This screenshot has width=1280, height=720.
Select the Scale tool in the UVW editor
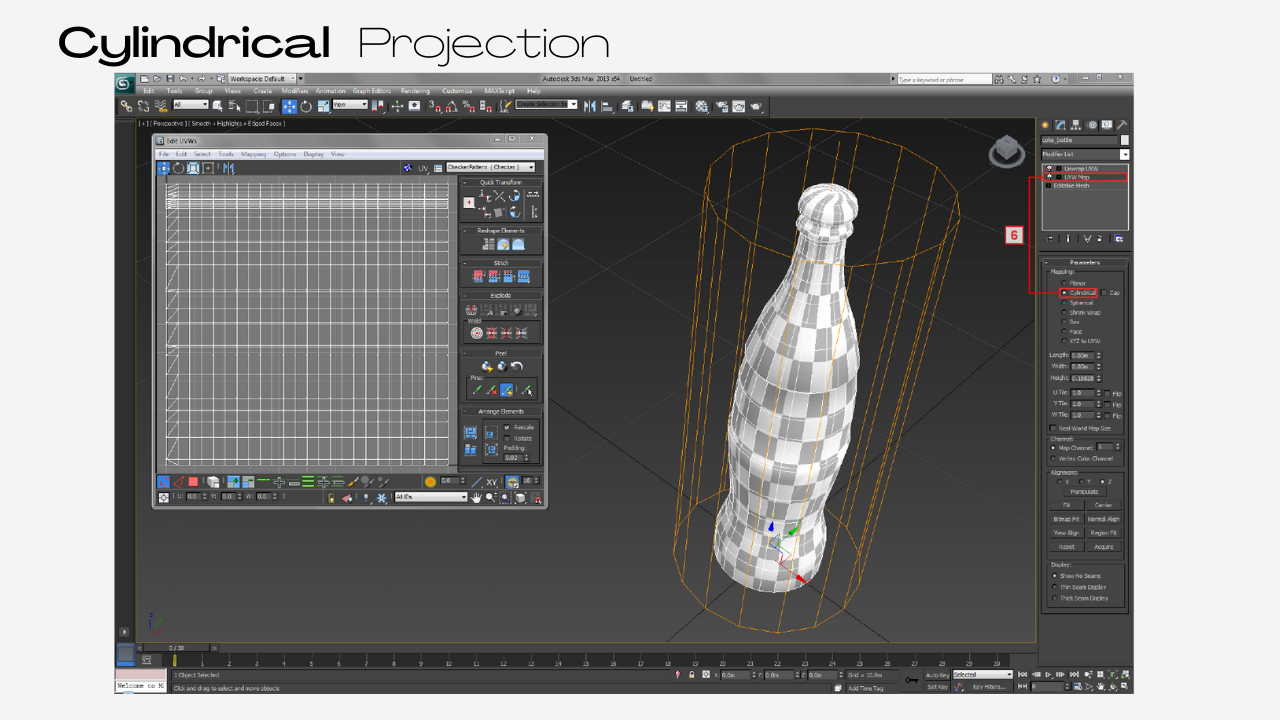194,168
